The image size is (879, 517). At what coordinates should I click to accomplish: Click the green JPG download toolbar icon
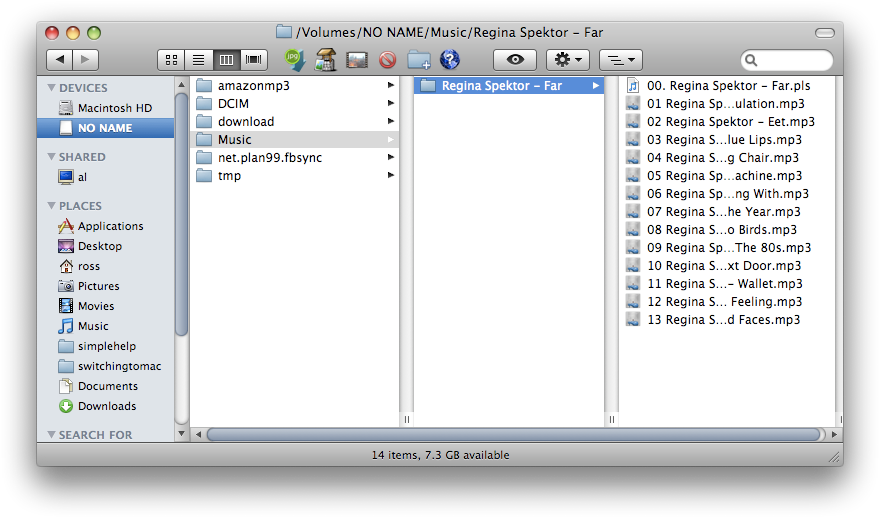(x=295, y=59)
